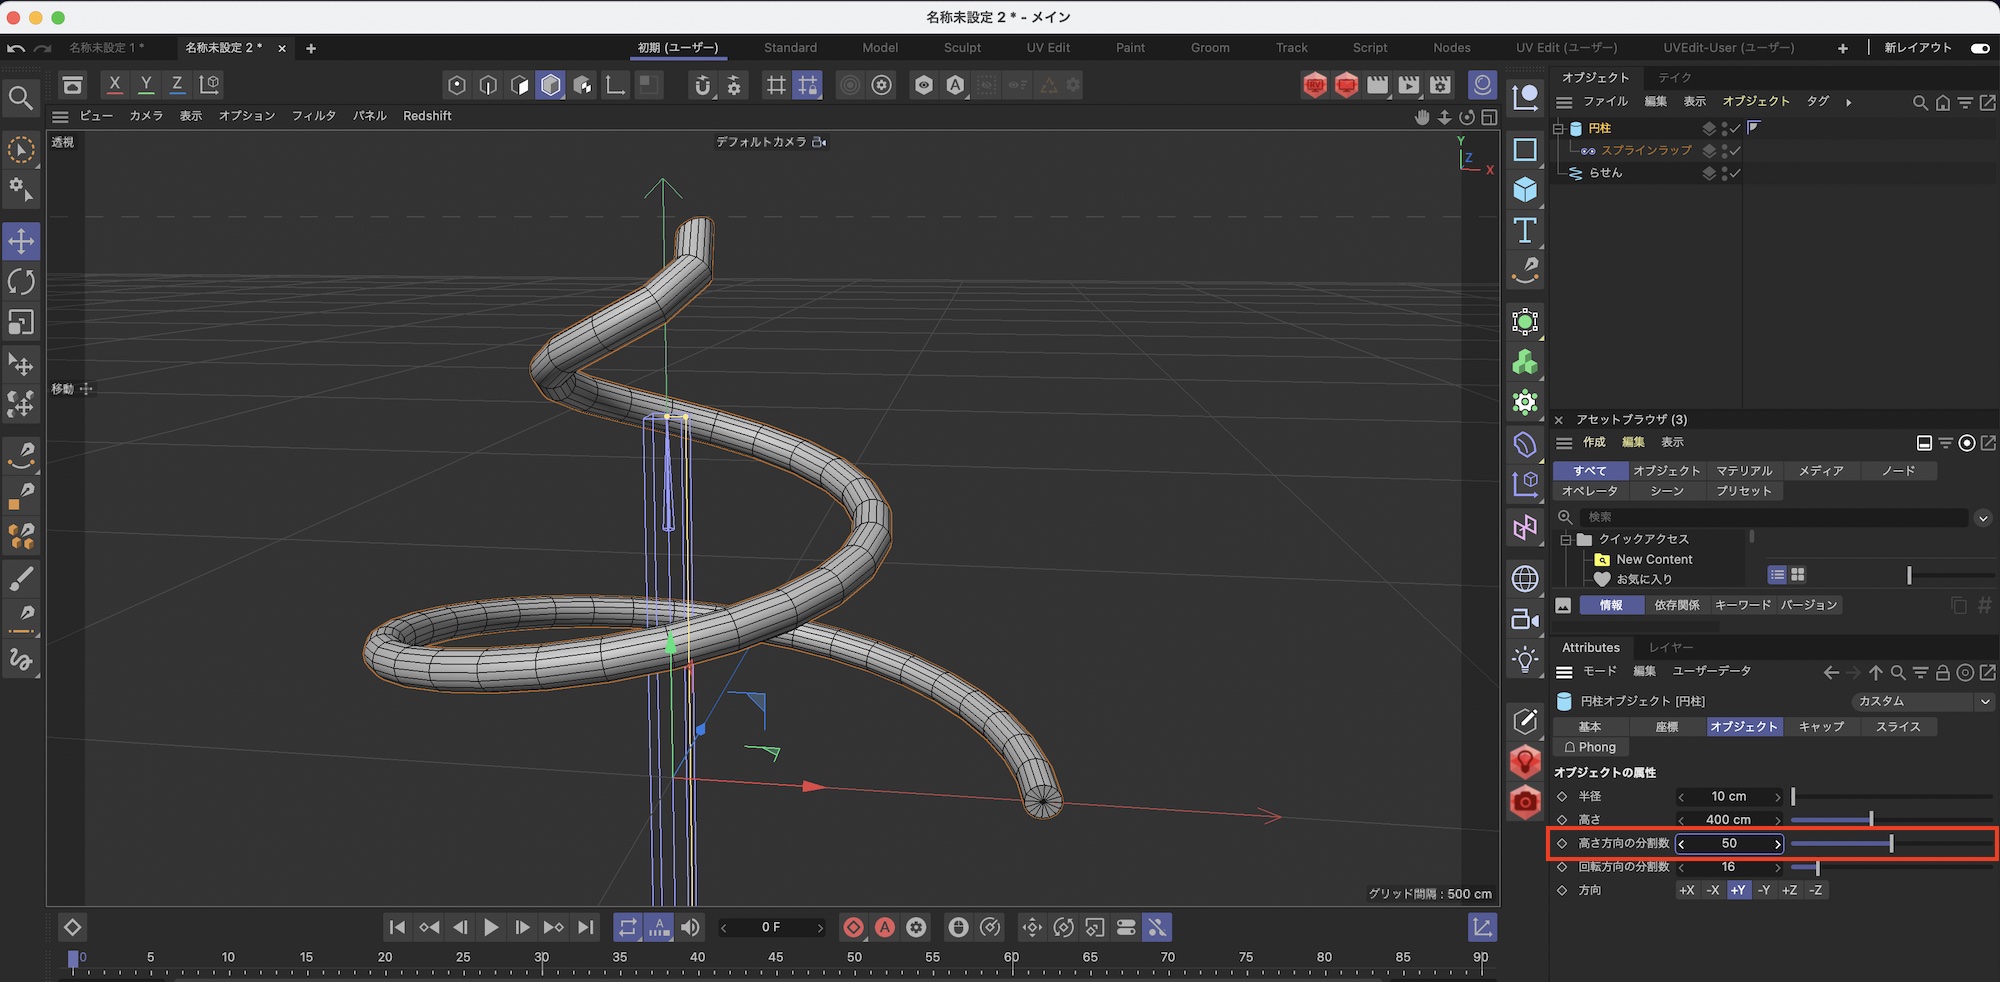This screenshot has width=2000, height=982.
Task: Click the 半径 value field
Action: click(x=1728, y=797)
